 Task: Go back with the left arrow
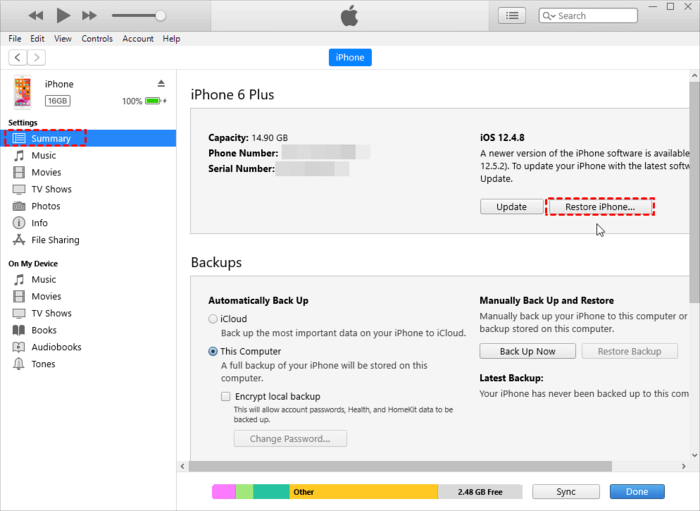pos(17,58)
